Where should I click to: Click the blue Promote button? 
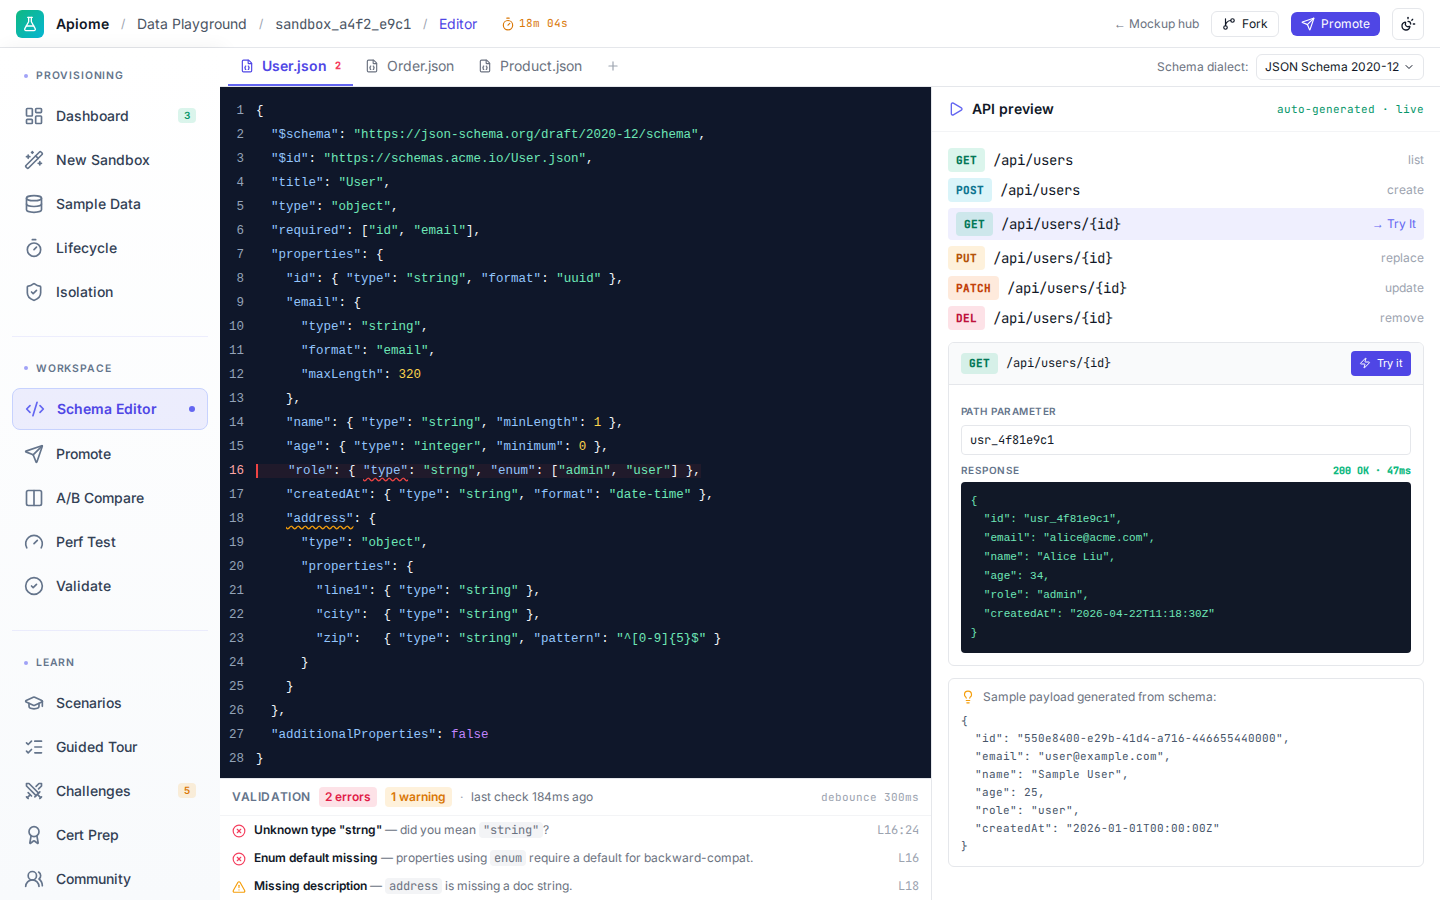(1335, 24)
